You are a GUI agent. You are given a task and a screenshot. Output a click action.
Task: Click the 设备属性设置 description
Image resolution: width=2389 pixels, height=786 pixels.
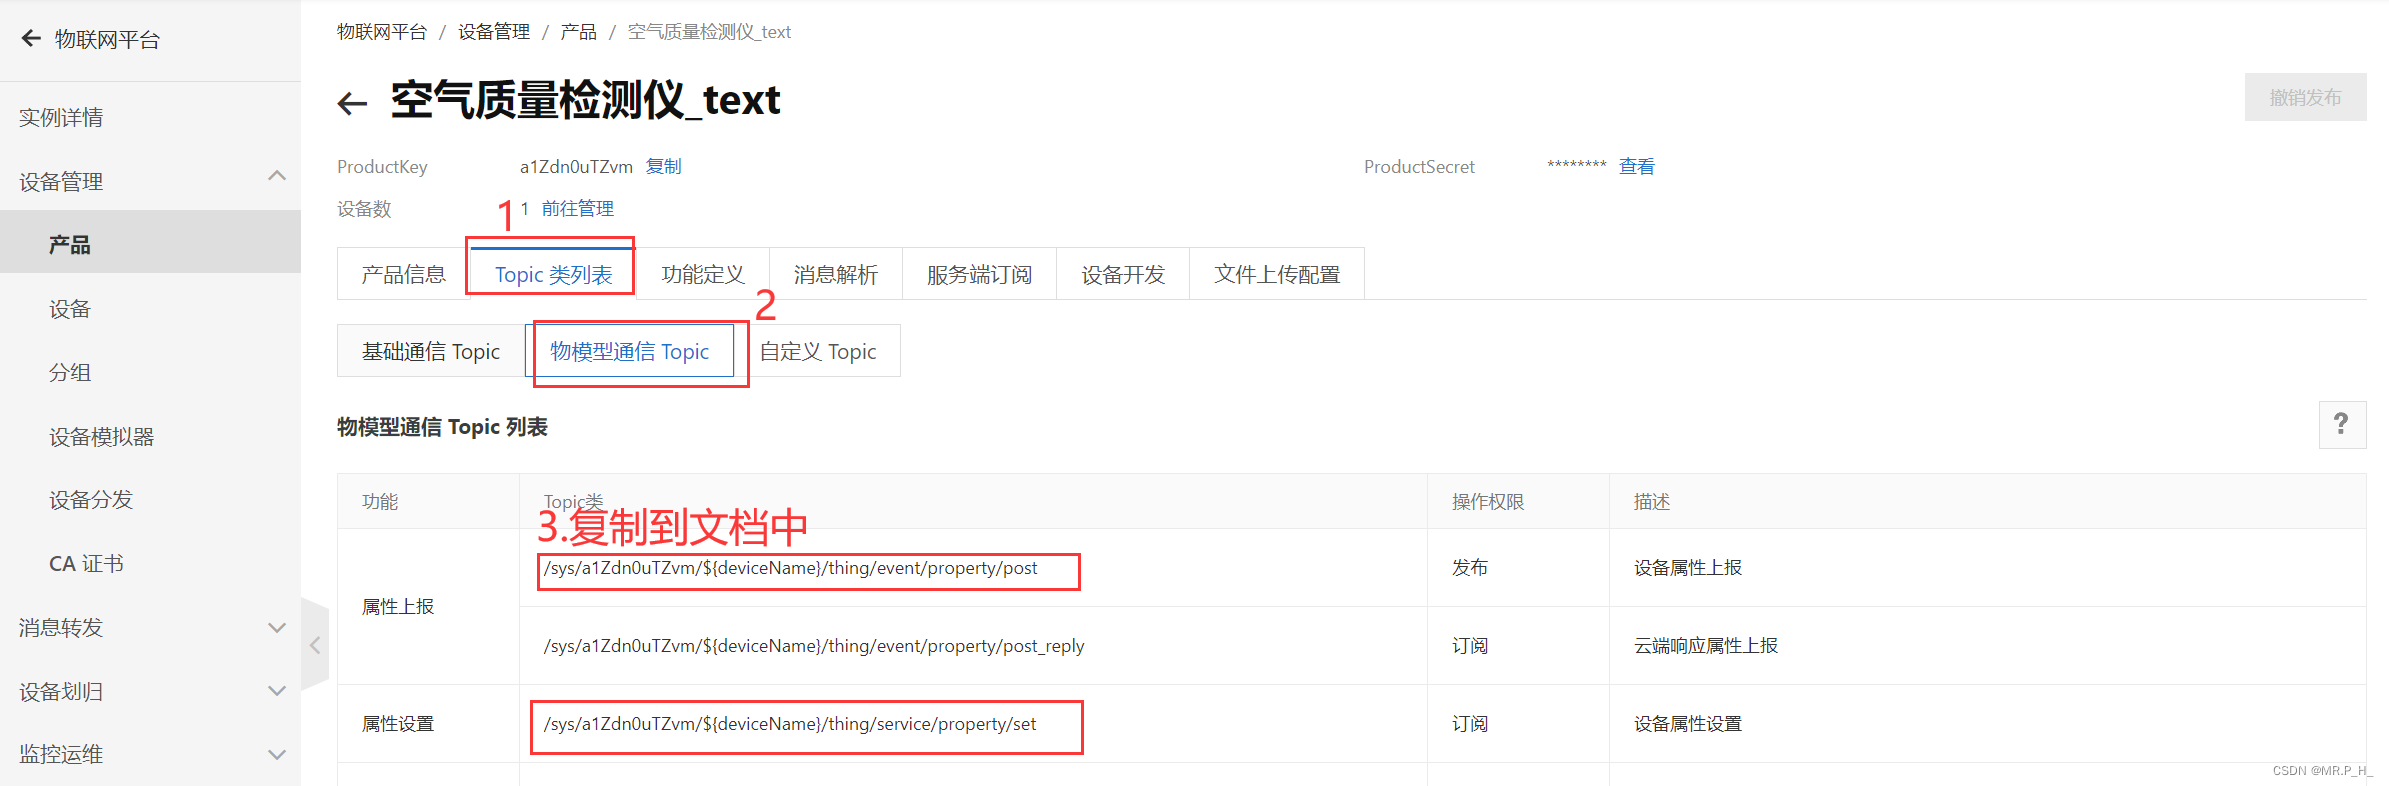(1688, 724)
